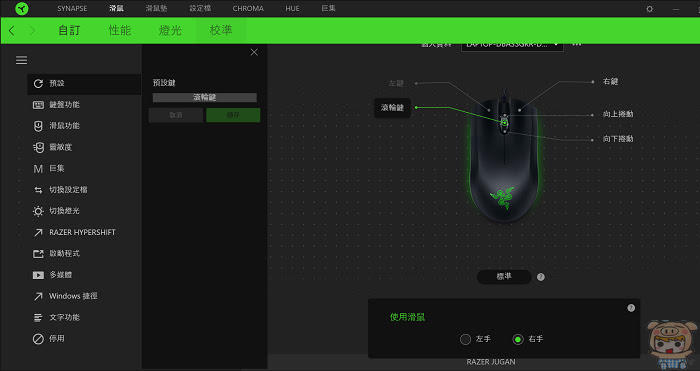Viewport: 700px width, 371px height.
Task: Click the 標準 standard mode button
Action: tap(504, 277)
